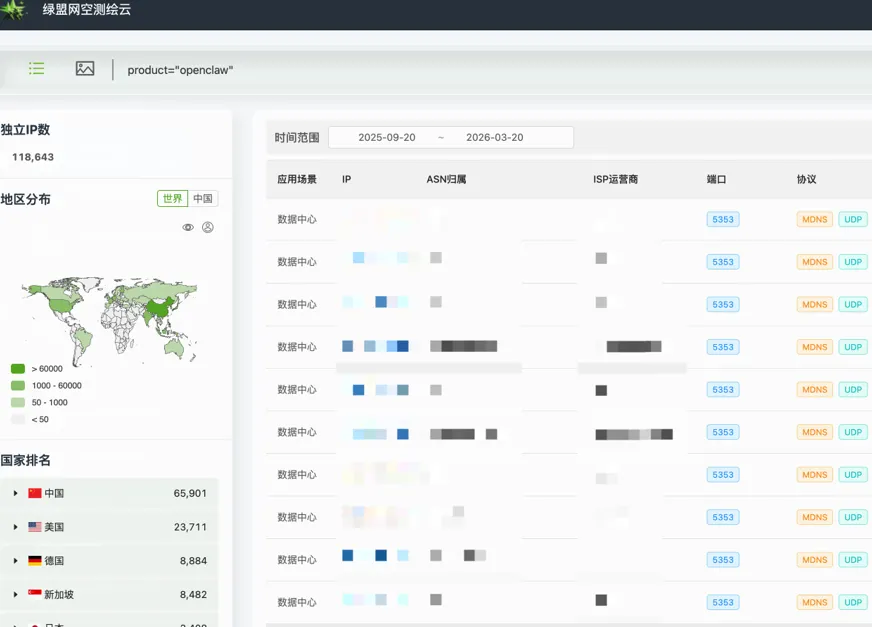Click the 时间范围 label
This screenshot has height=627, width=872.
(x=297, y=137)
